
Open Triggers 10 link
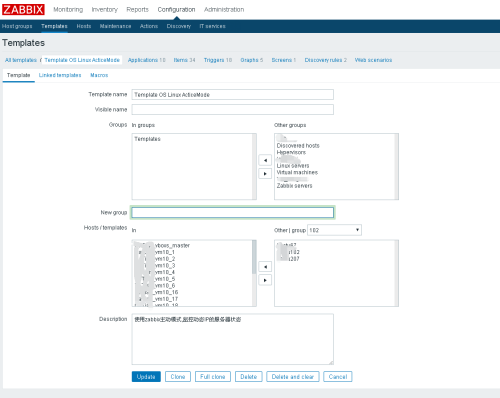(x=218, y=60)
